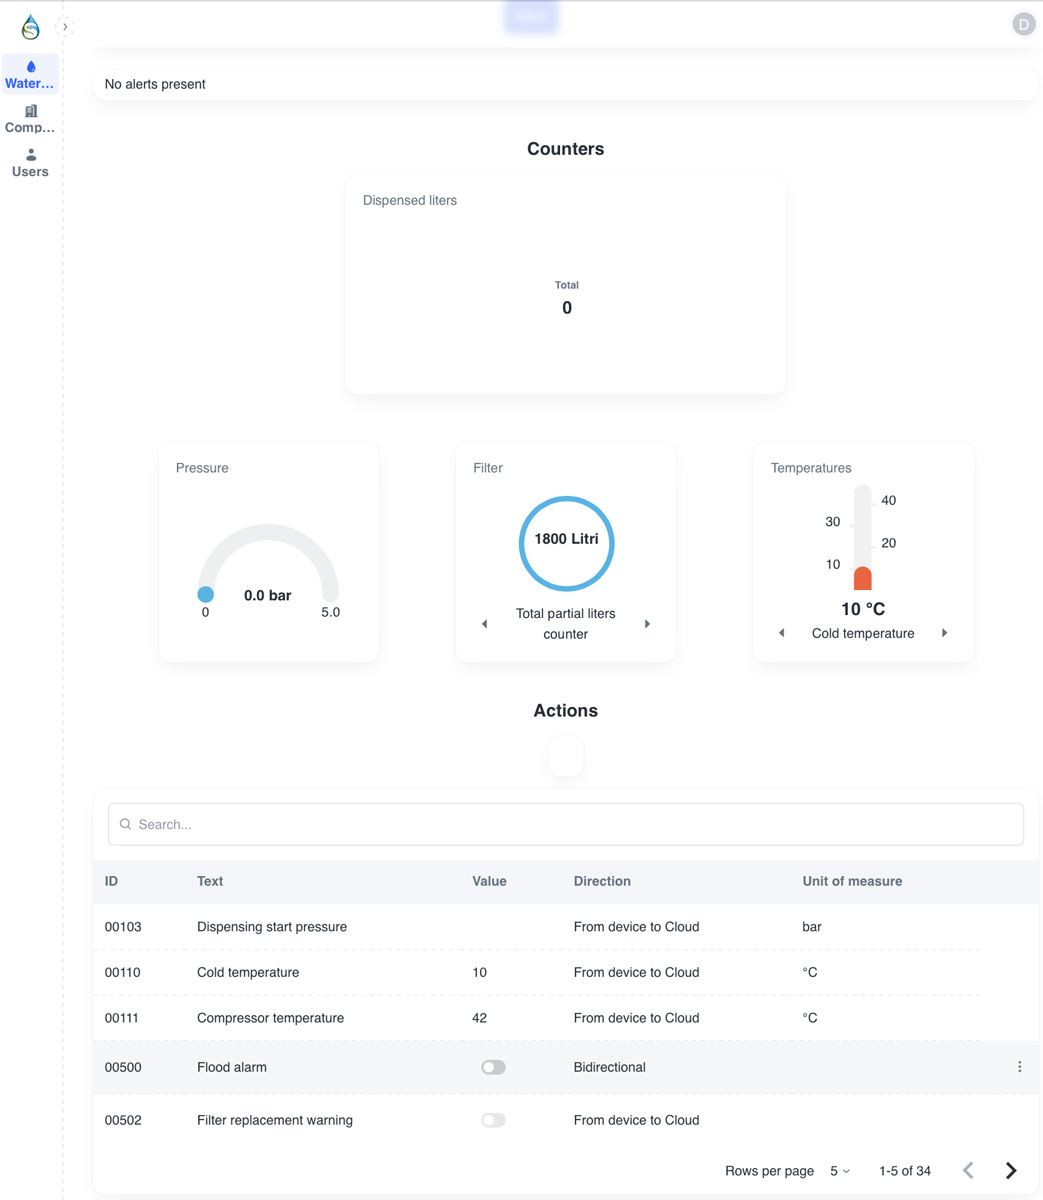Open the Rows per page dropdown
The image size is (1043, 1200).
pyautogui.click(x=839, y=1171)
